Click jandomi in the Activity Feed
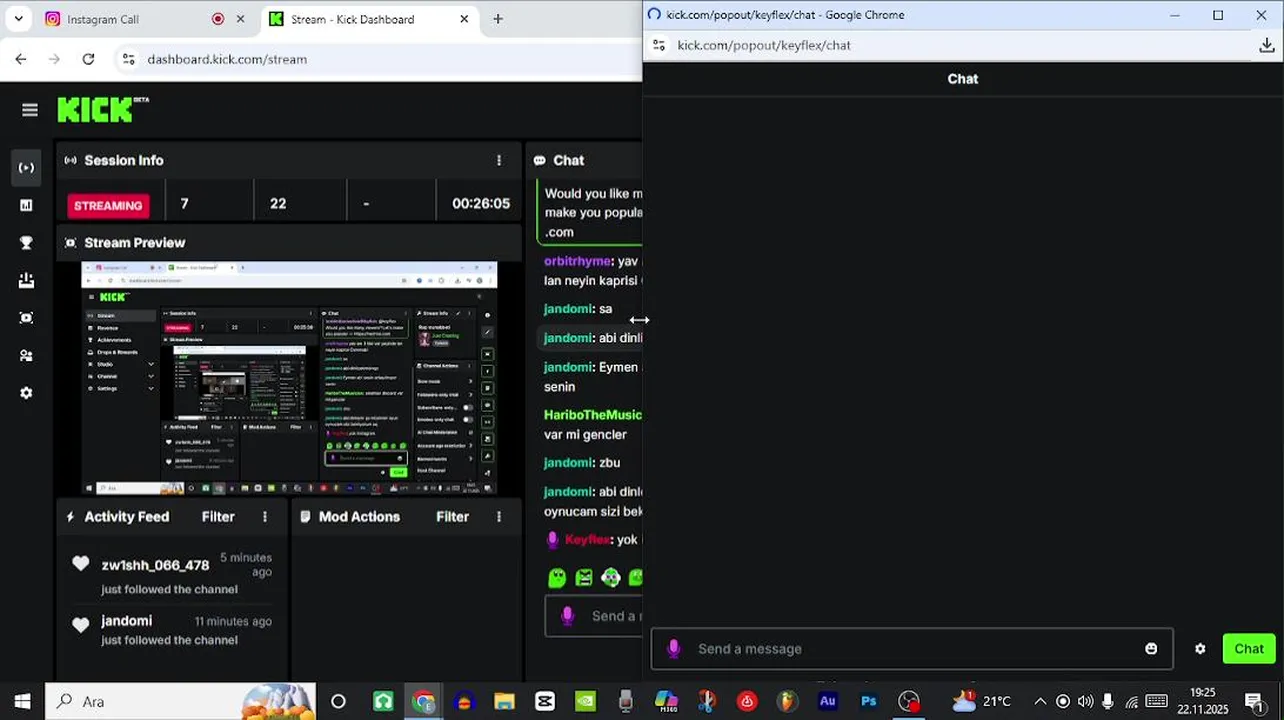Image resolution: width=1284 pixels, height=720 pixels. [127, 621]
